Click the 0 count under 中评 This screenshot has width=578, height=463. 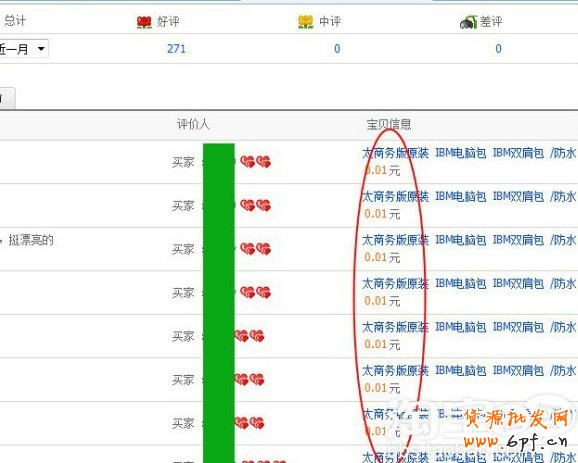(337, 49)
